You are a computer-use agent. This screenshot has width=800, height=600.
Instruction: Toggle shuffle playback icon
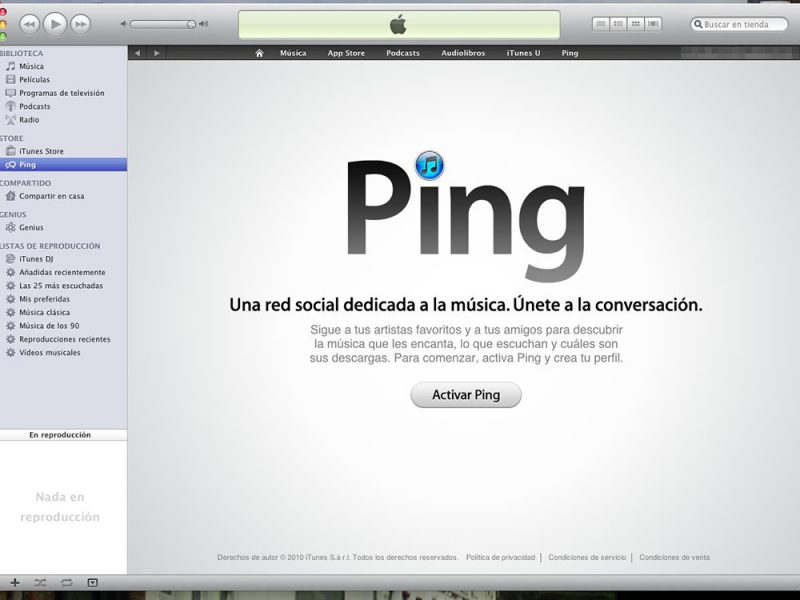(40, 583)
